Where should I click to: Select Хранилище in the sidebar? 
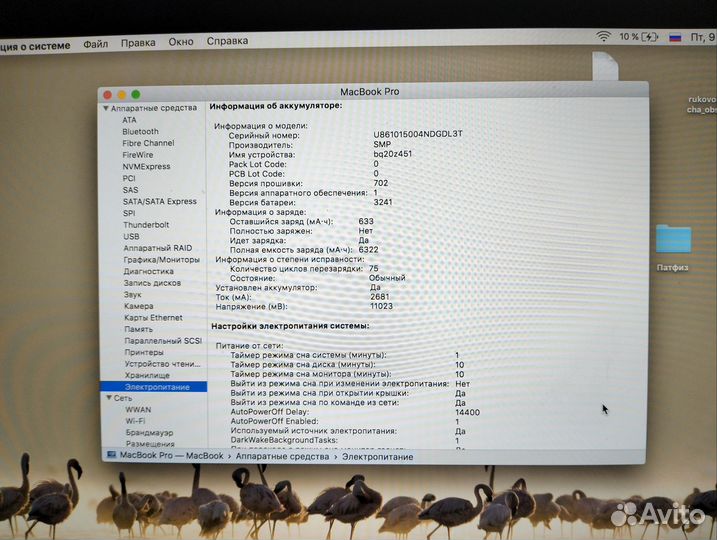tap(147, 375)
